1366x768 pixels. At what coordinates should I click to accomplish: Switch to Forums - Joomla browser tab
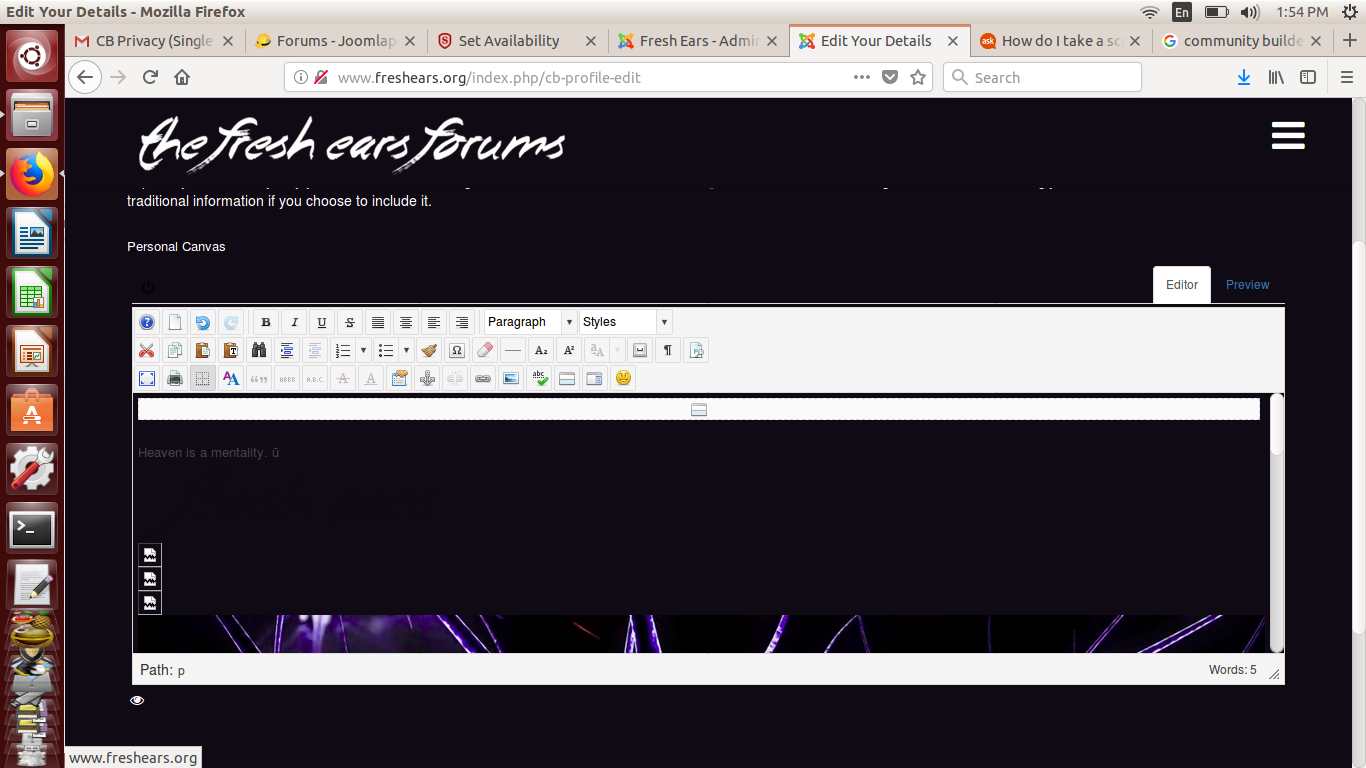(337, 41)
